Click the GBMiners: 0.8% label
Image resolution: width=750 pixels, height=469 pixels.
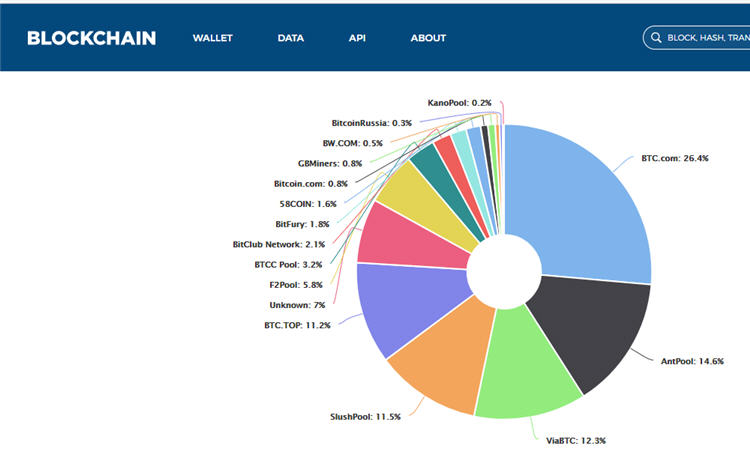pos(330,164)
